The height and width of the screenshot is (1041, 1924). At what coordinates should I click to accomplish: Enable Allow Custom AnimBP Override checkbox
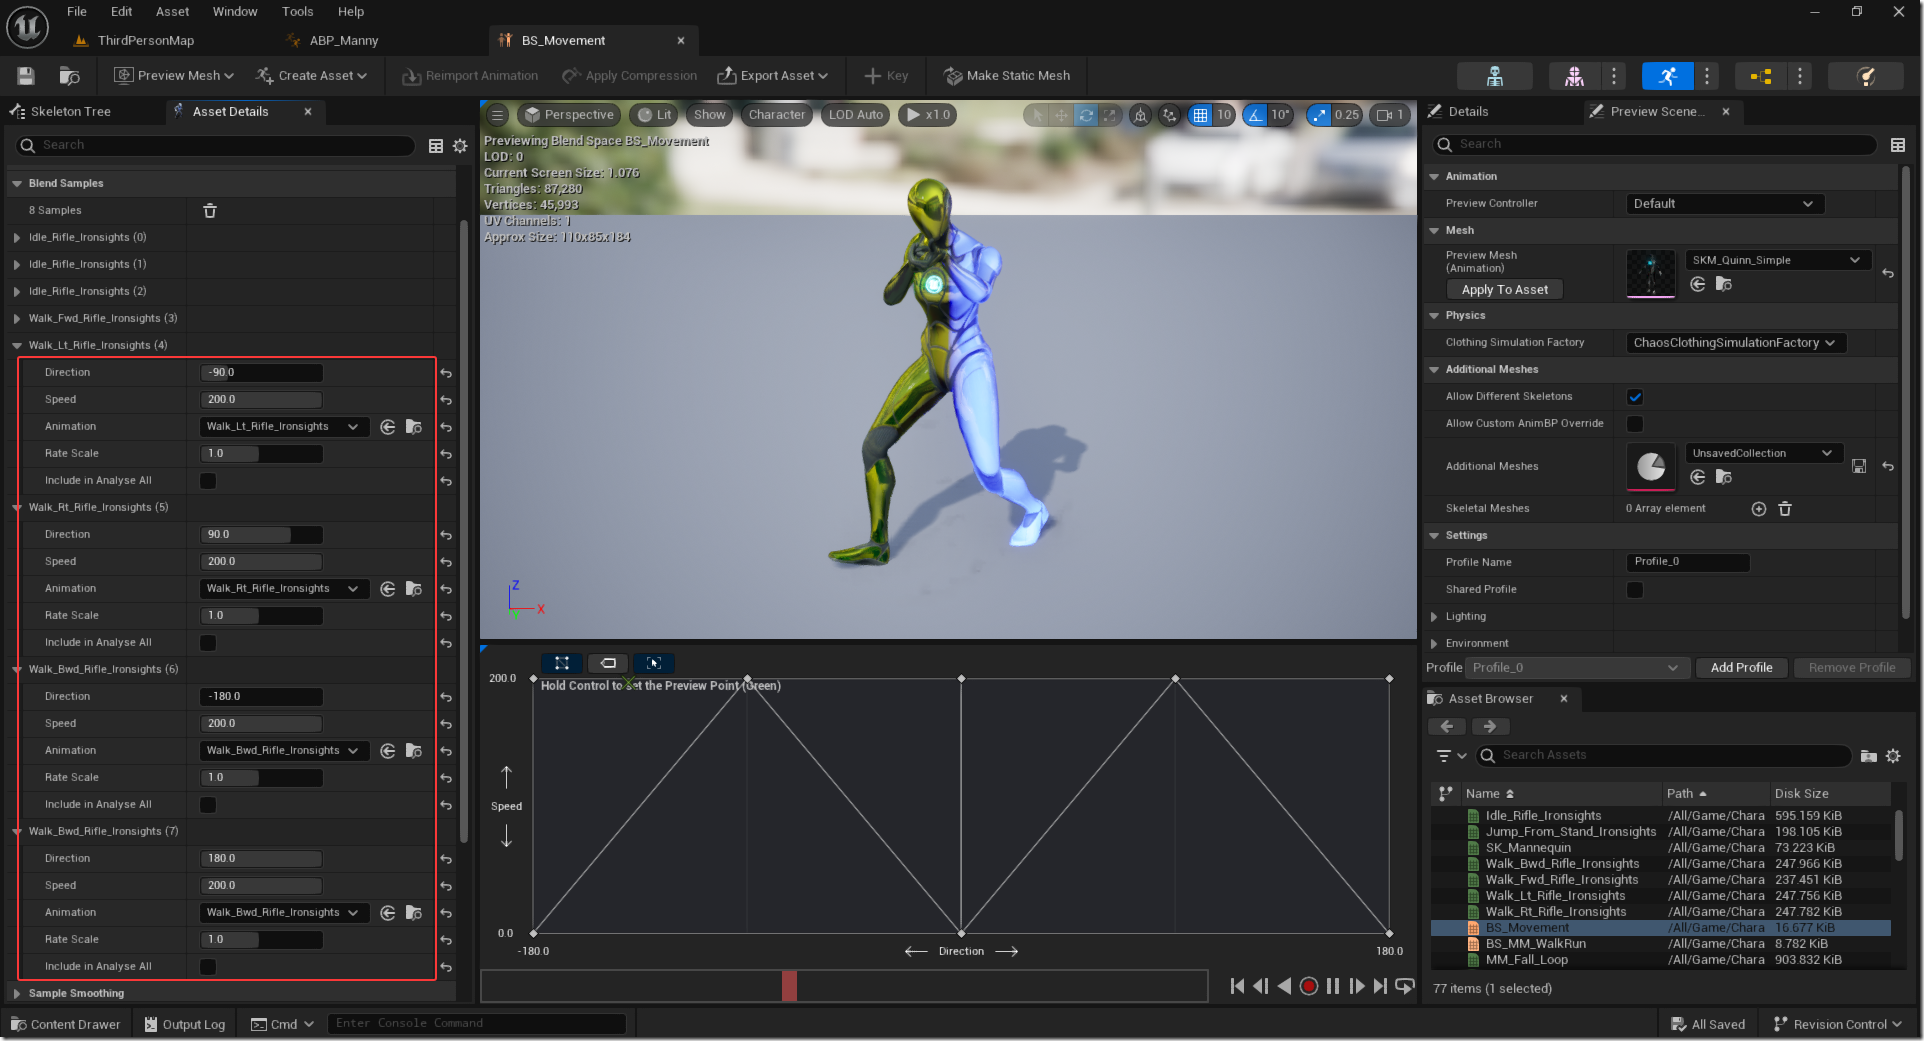(1635, 424)
